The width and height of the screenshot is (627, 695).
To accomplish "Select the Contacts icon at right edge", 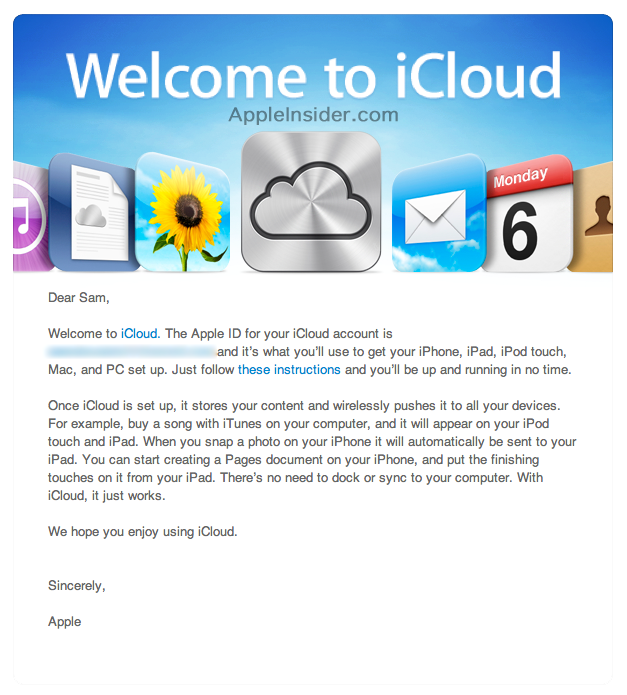I will (598, 218).
